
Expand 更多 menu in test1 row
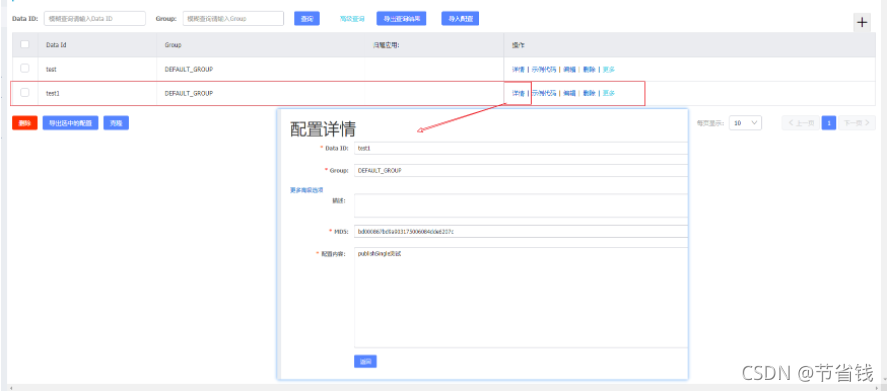pos(608,94)
